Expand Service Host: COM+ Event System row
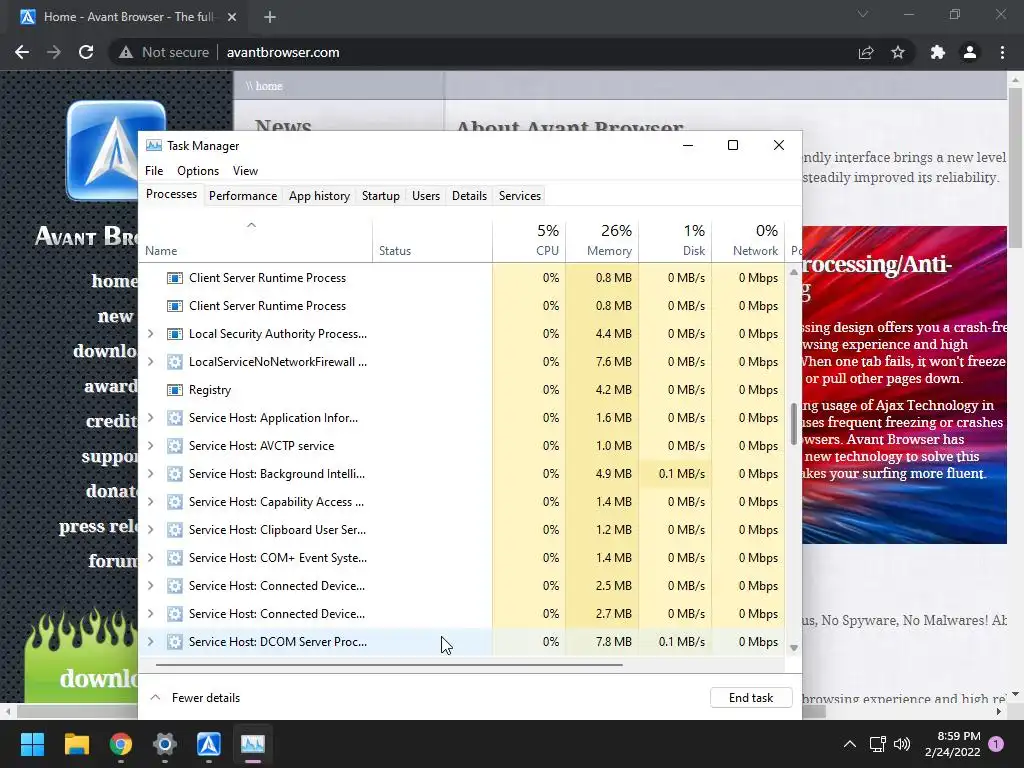This screenshot has height=768, width=1024. coord(151,558)
